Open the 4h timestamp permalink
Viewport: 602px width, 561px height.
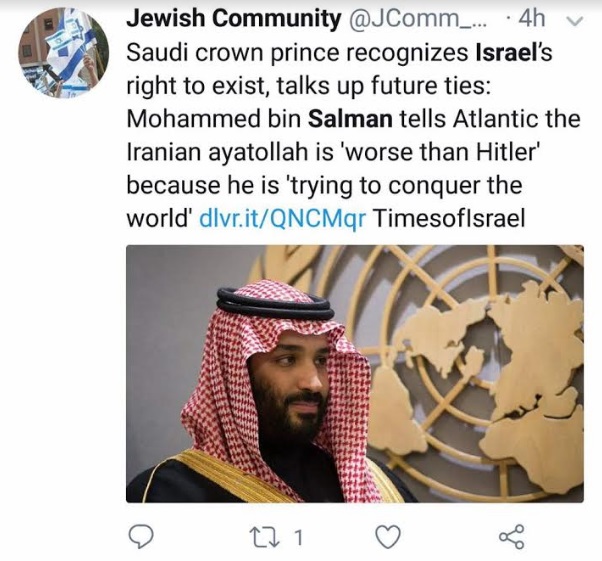point(534,19)
